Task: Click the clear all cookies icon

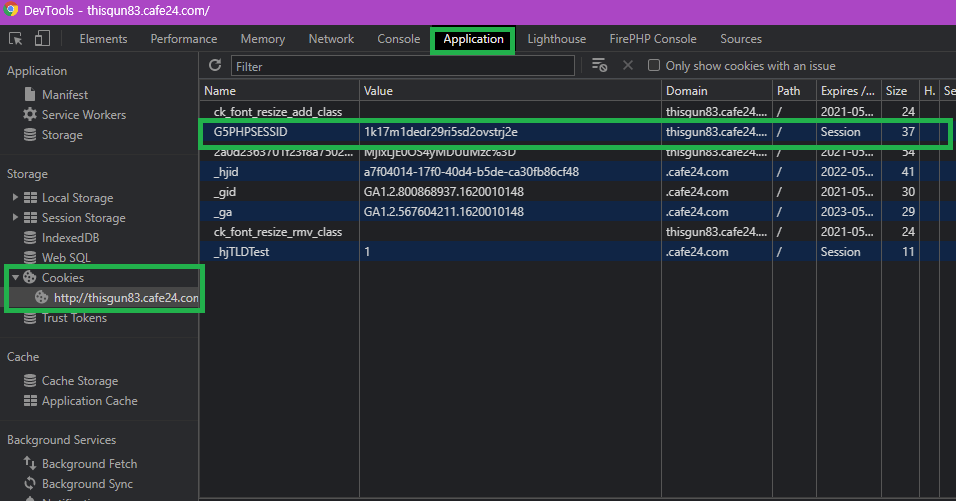Action: click(600, 65)
